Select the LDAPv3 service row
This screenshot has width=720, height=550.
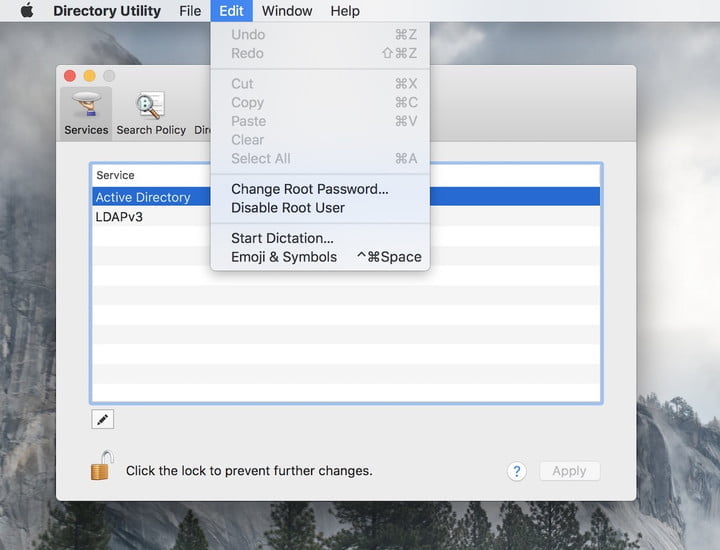coord(346,216)
